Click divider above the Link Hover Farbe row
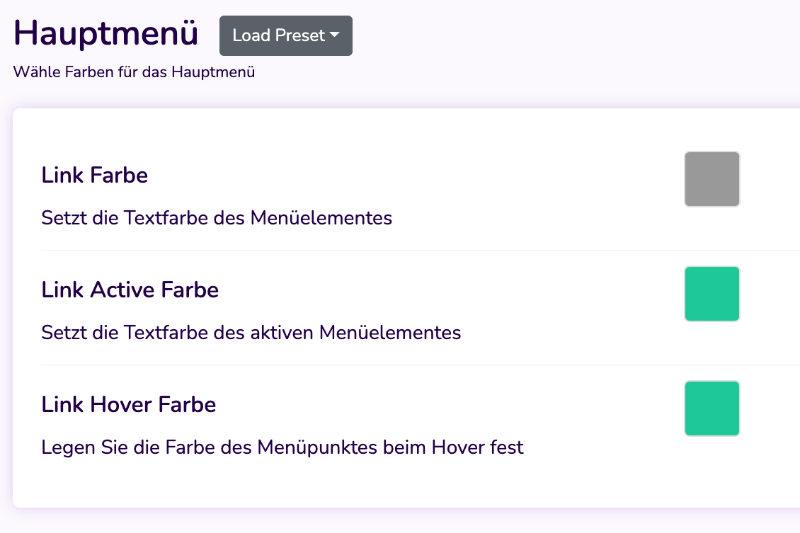Screen dimensions: 800x533 coord(420,365)
